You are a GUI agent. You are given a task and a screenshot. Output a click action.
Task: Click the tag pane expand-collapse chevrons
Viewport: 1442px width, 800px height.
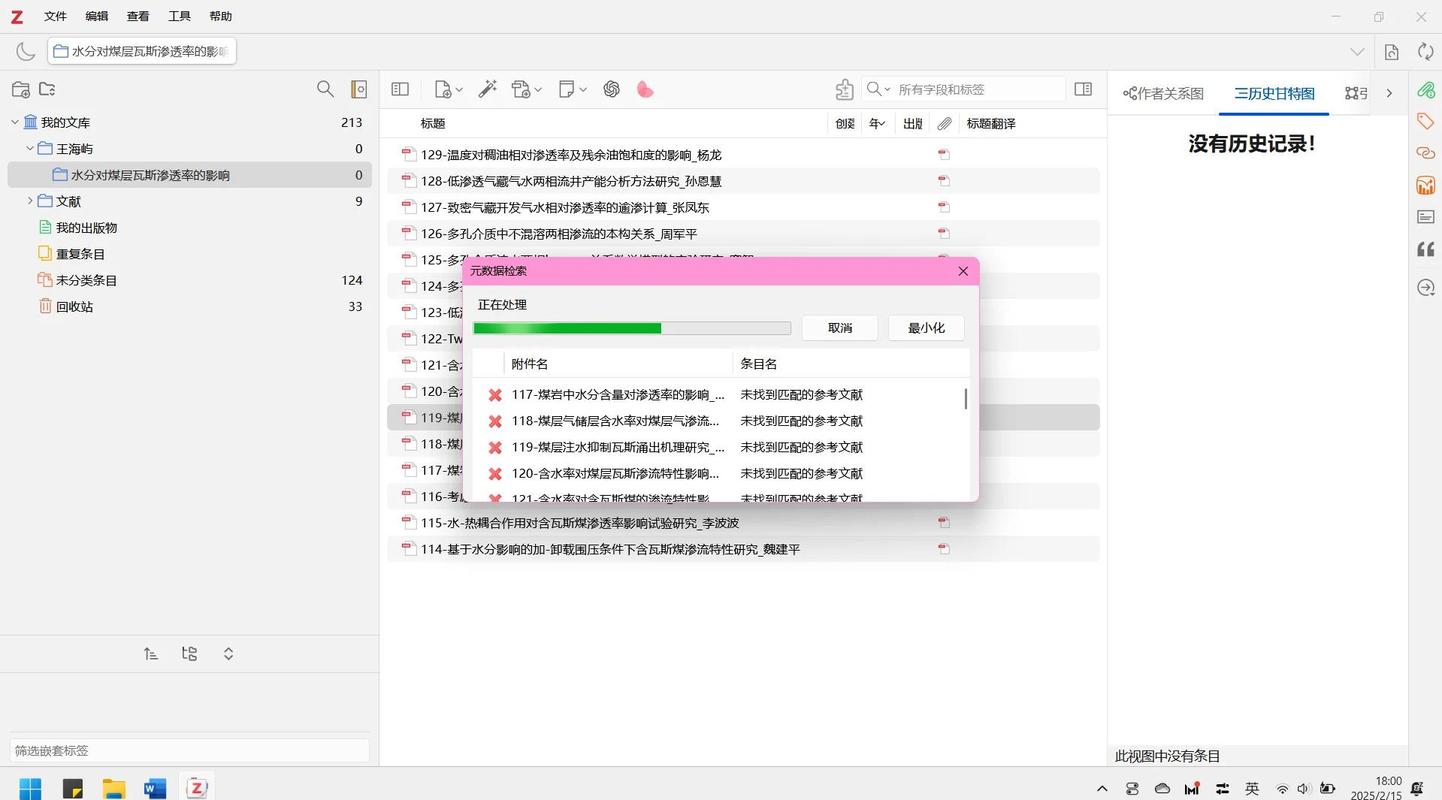pos(228,654)
